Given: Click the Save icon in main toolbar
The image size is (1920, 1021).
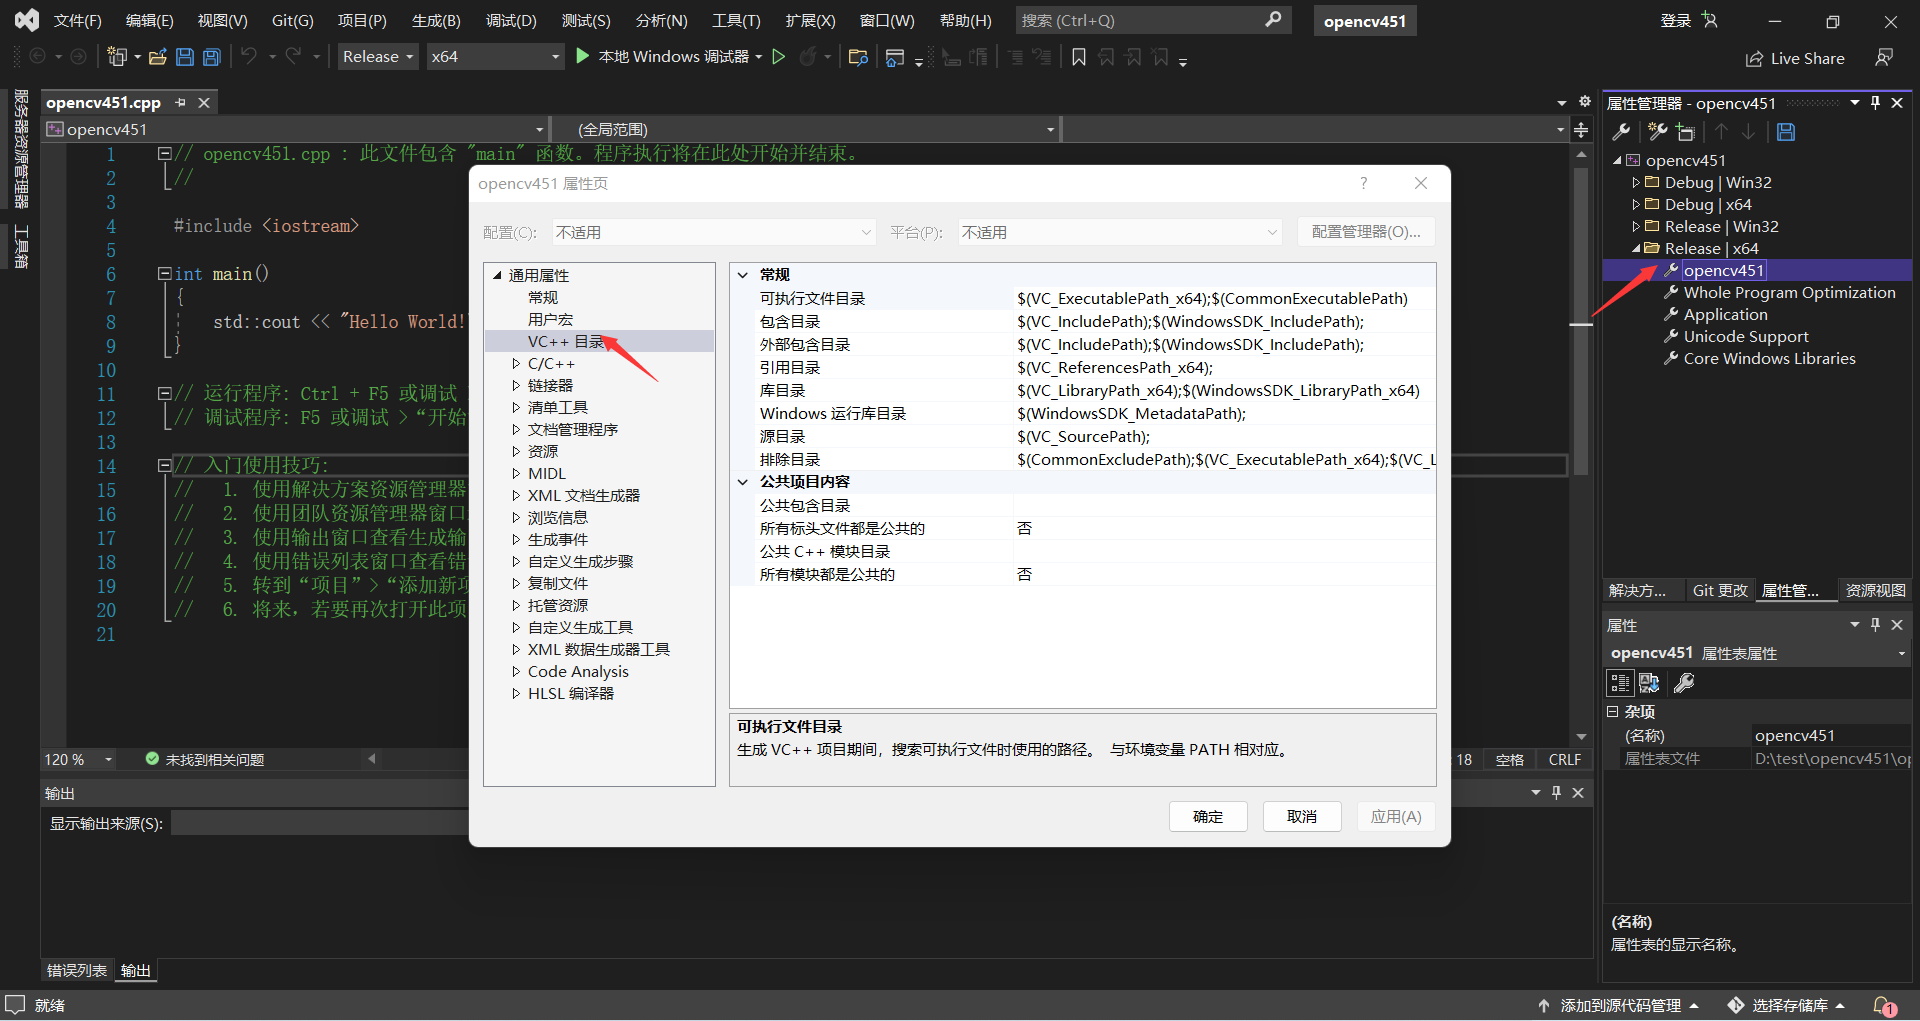Looking at the screenshot, I should coord(185,57).
